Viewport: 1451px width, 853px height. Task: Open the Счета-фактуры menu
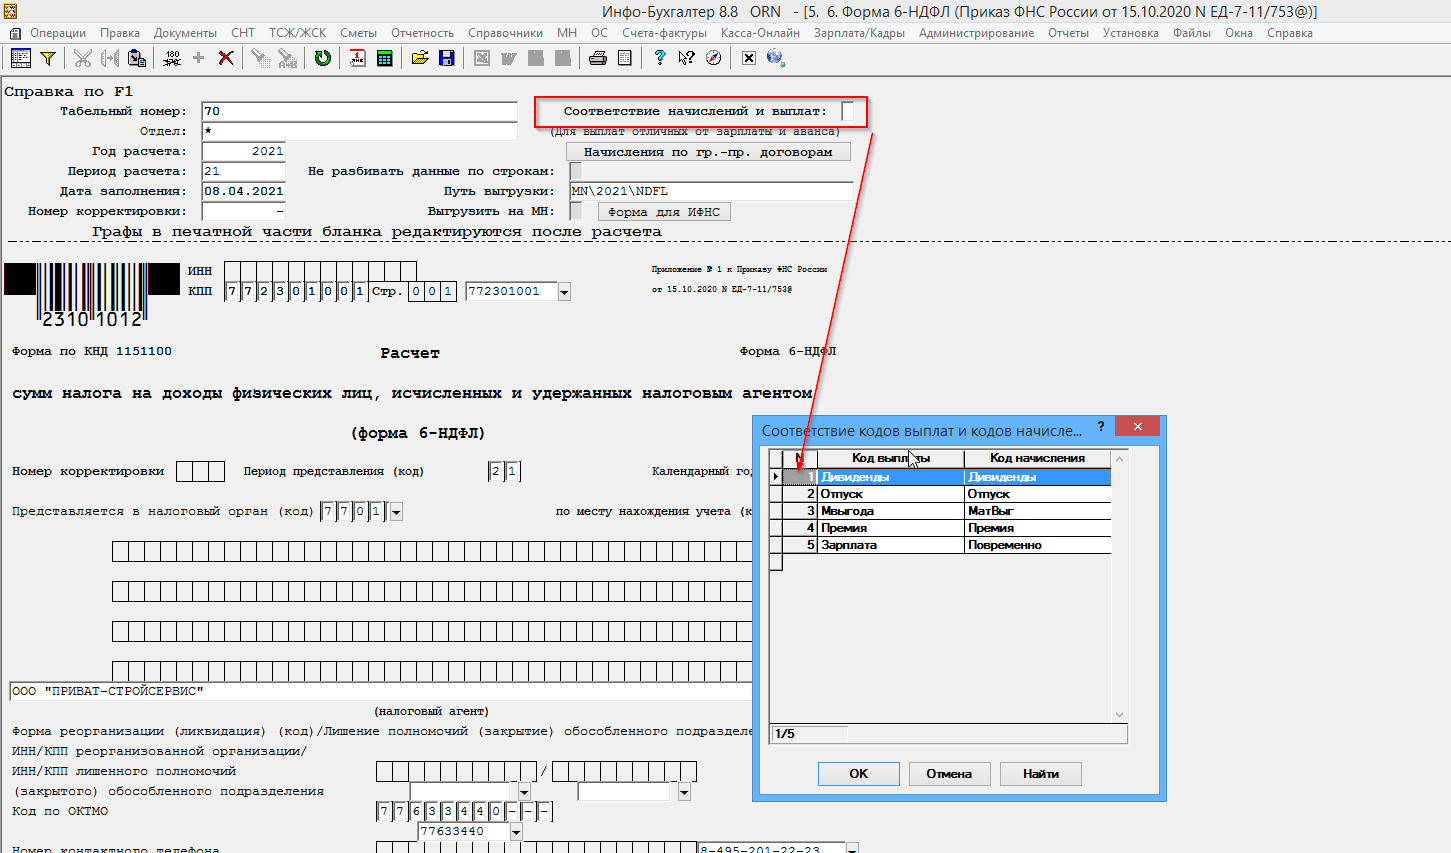click(664, 33)
